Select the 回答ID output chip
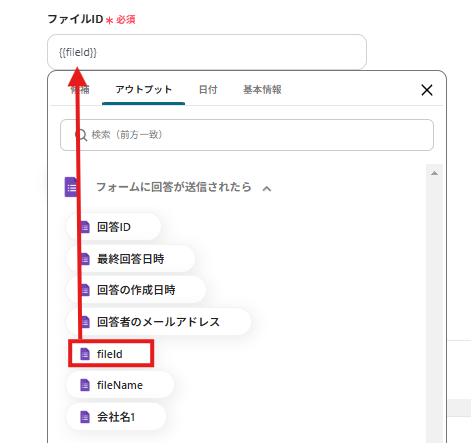The width and height of the screenshot is (471, 443). (x=113, y=227)
